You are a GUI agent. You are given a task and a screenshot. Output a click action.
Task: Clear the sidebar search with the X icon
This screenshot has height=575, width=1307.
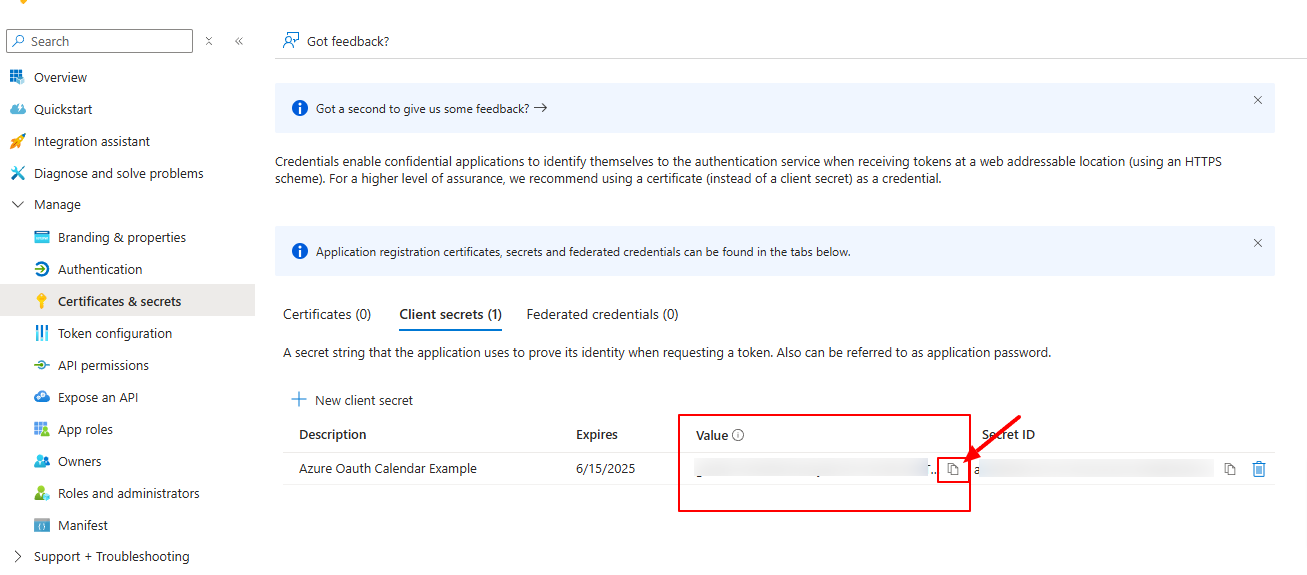(209, 41)
